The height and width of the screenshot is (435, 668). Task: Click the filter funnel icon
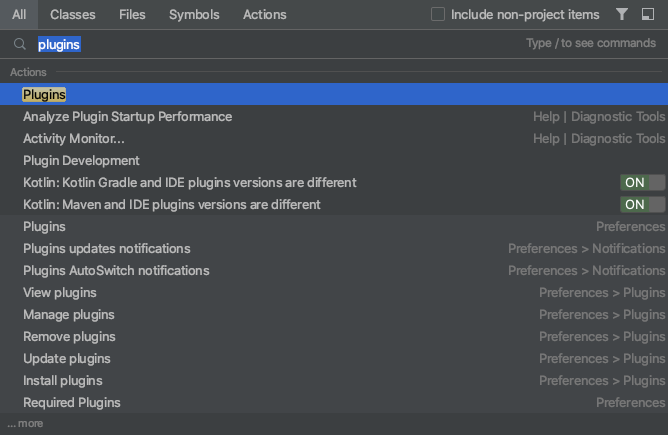(622, 15)
